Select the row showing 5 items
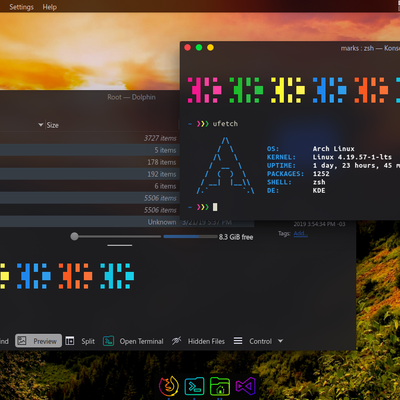This screenshot has width=400, height=400. click(x=90, y=150)
